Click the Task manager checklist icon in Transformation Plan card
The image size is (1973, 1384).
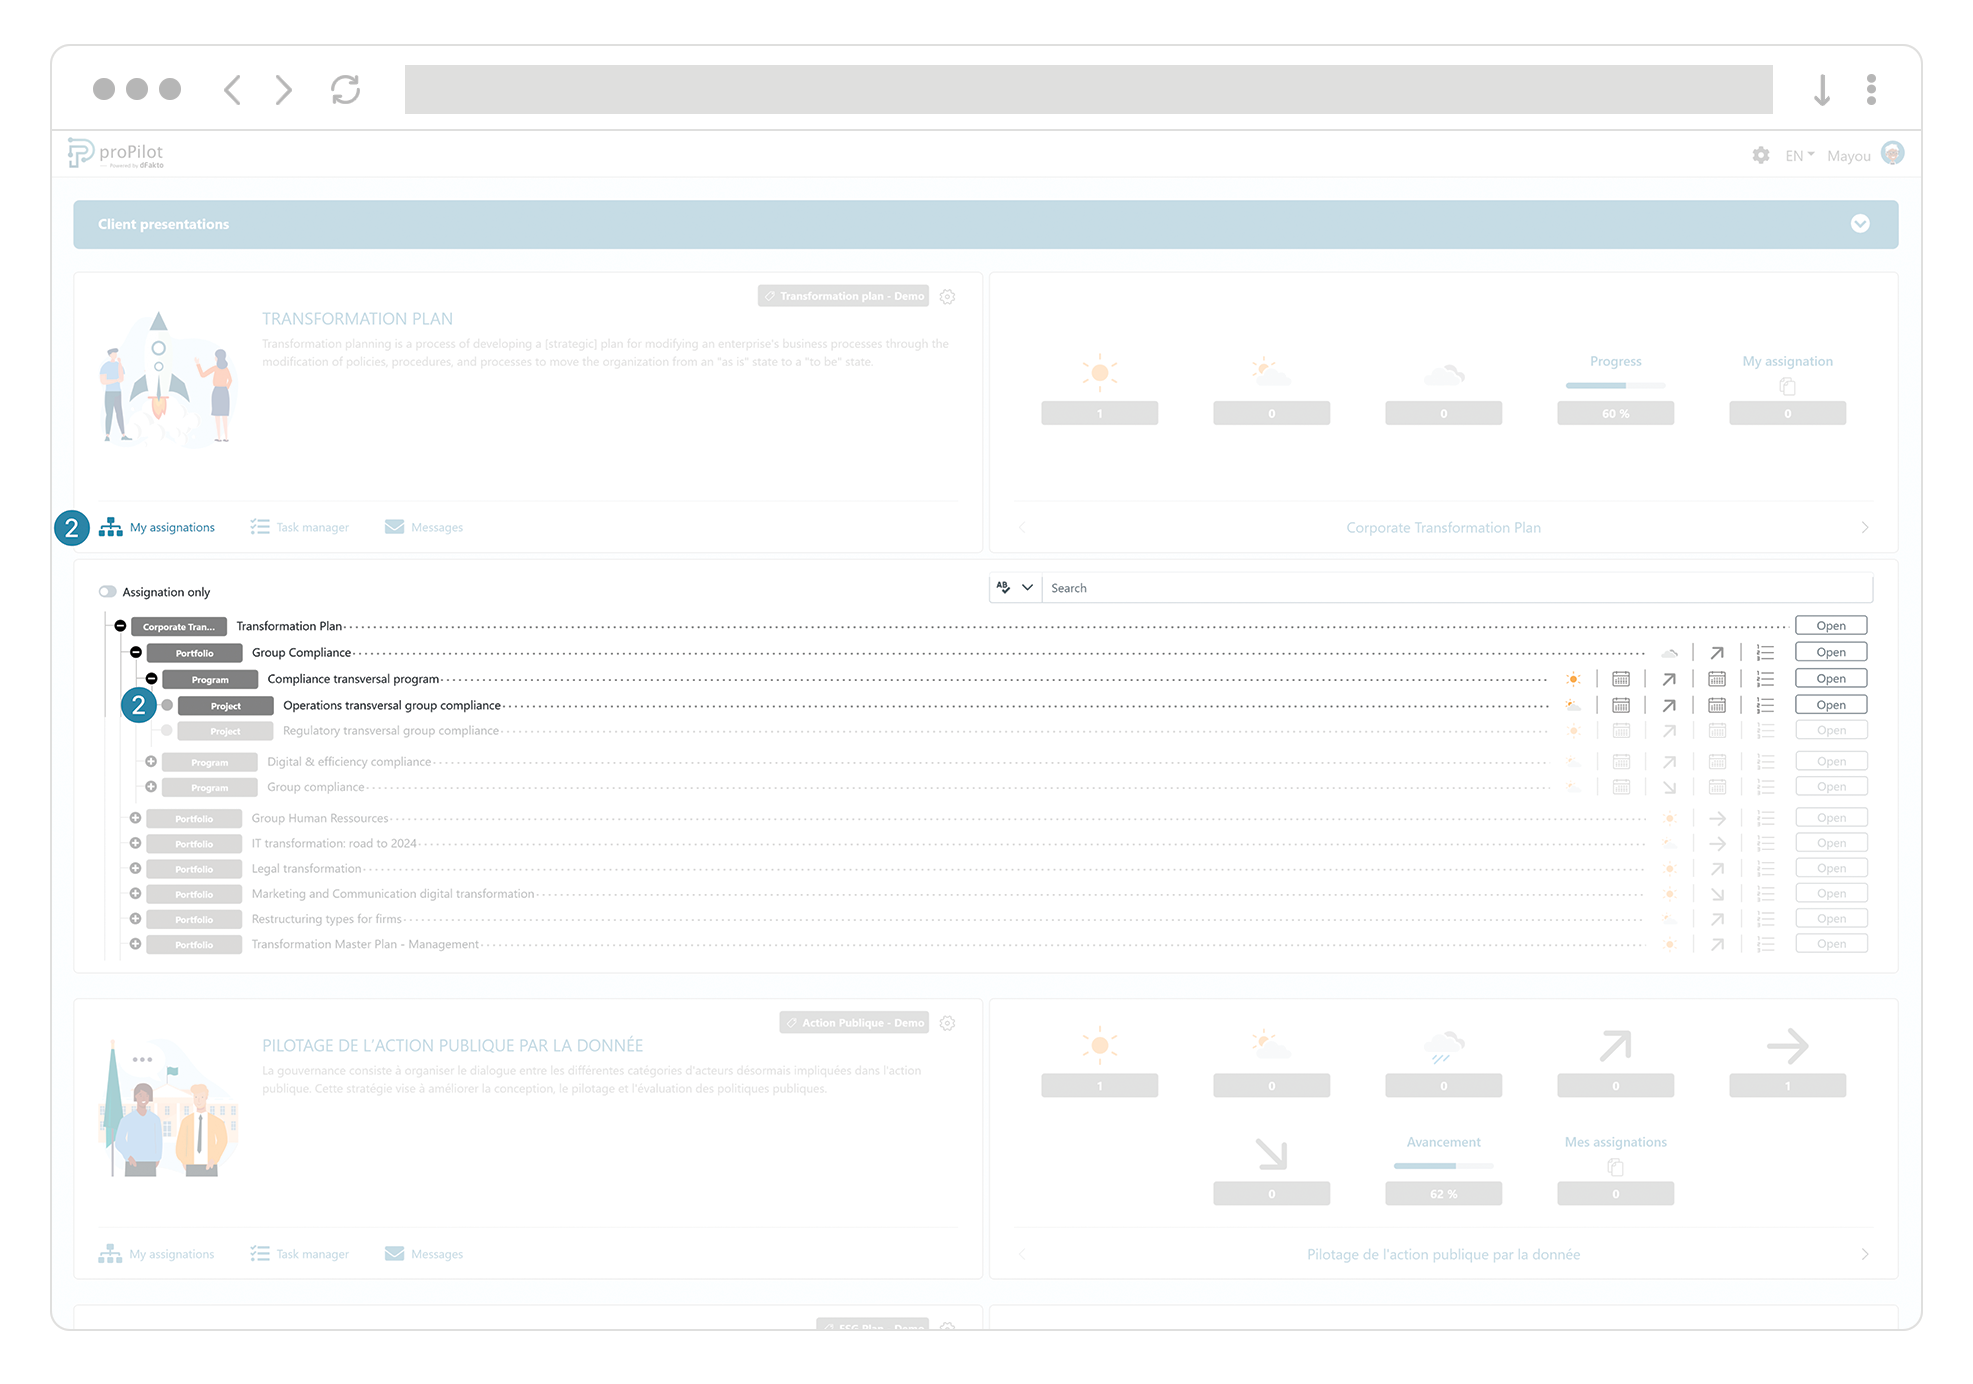pyautogui.click(x=260, y=527)
